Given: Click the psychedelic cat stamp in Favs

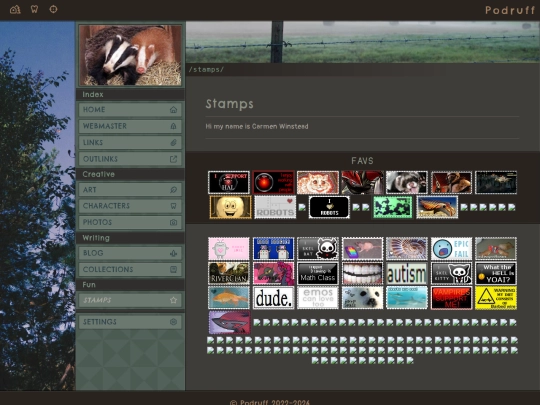Looking at the screenshot, I should (x=318, y=183).
